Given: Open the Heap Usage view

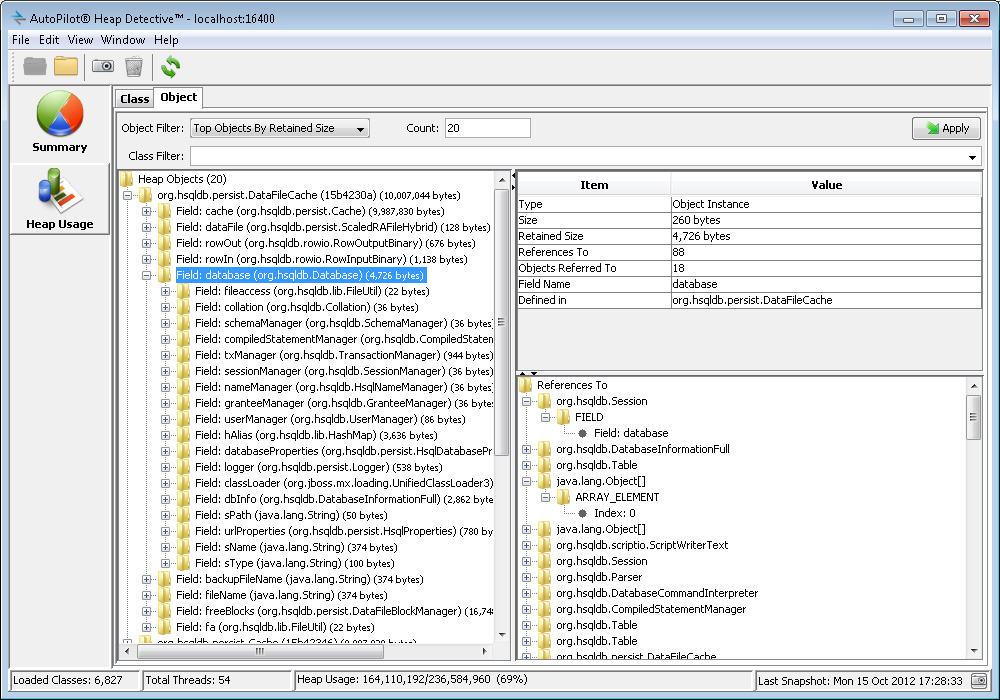Looking at the screenshot, I should coord(60,200).
